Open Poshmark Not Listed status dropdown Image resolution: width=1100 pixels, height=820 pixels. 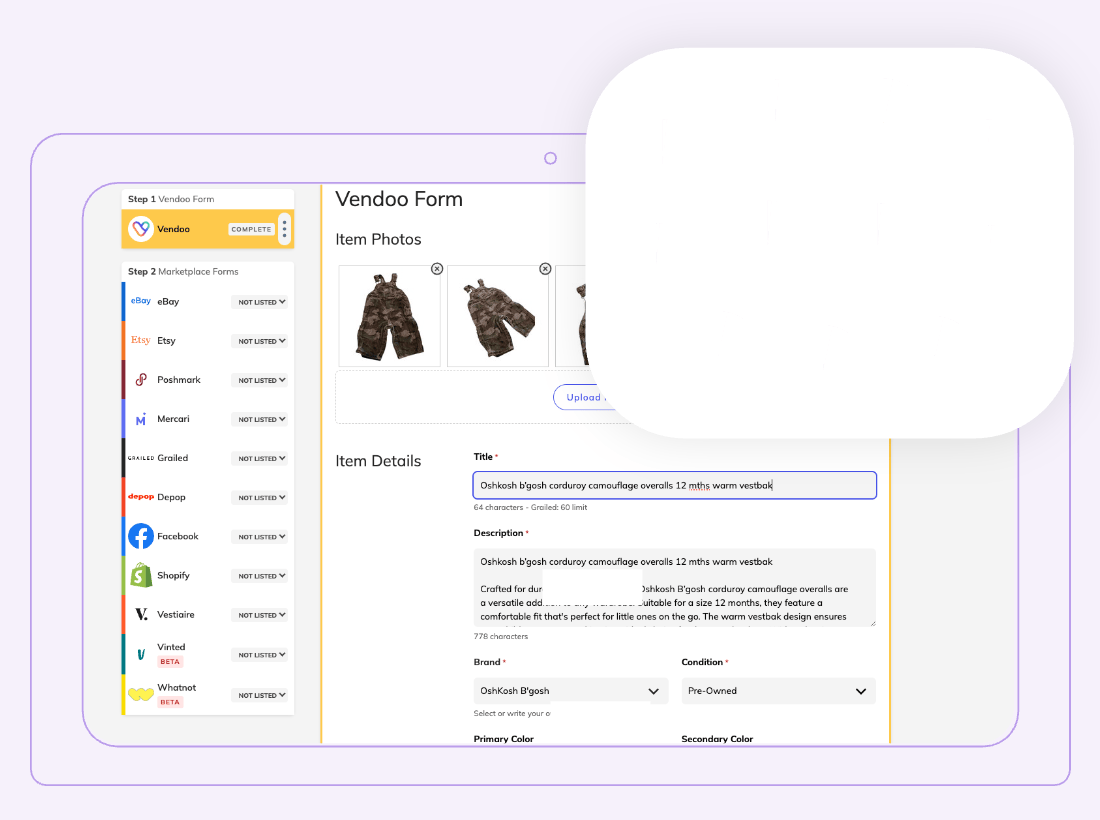pyautogui.click(x=260, y=380)
